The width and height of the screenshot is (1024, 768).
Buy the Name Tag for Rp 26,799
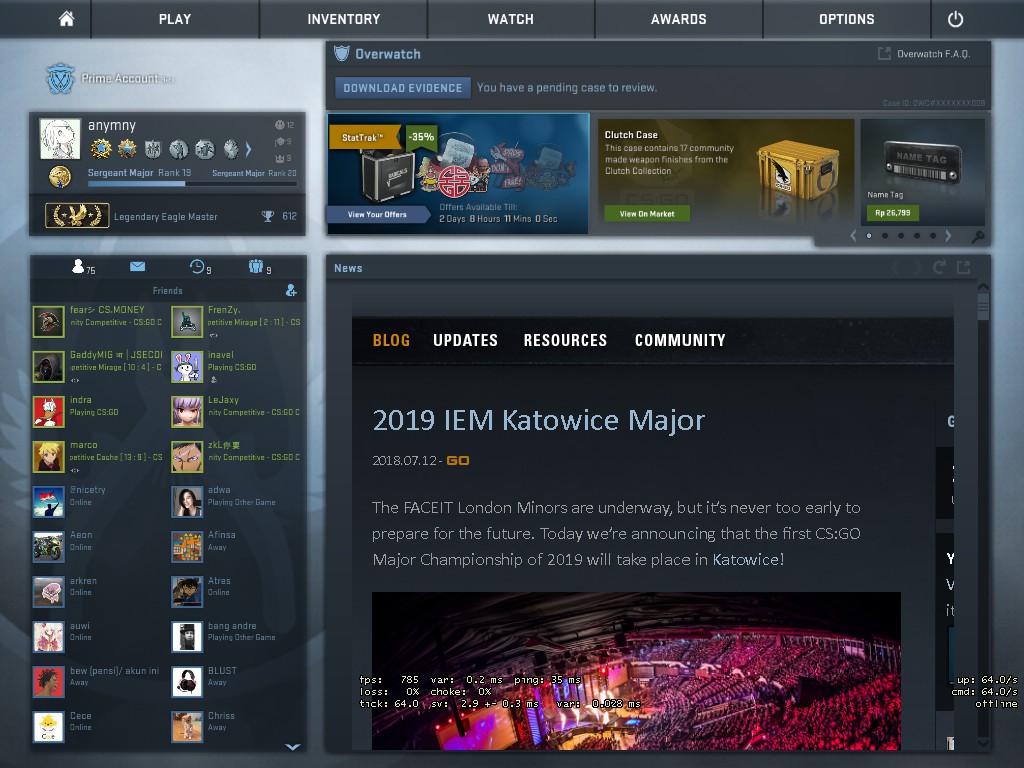[x=892, y=213]
